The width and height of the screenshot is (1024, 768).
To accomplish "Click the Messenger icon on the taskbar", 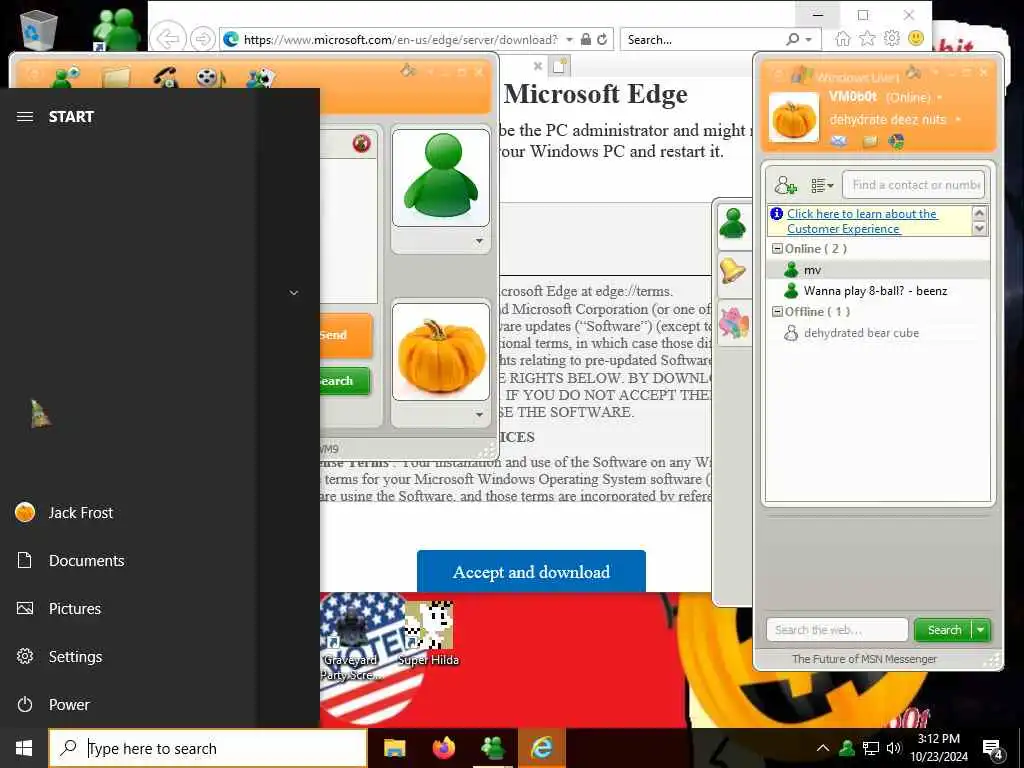I will 492,748.
